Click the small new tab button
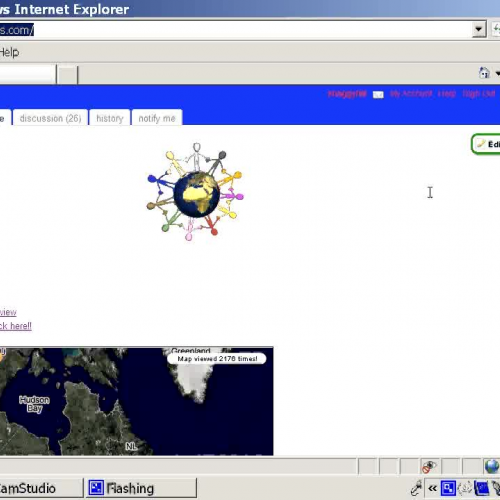This screenshot has height=500, width=500. point(67,75)
